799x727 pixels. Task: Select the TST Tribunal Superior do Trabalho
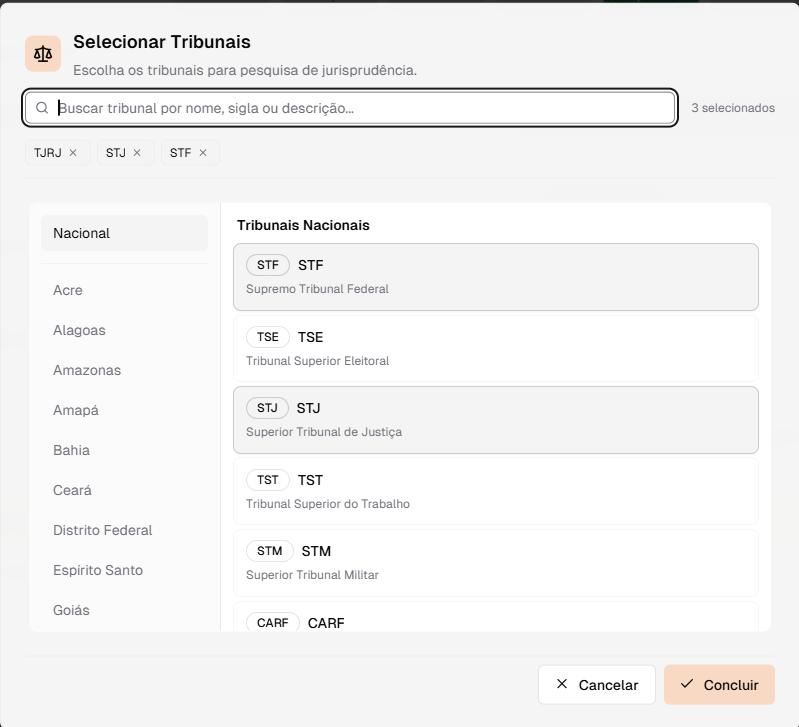click(495, 491)
